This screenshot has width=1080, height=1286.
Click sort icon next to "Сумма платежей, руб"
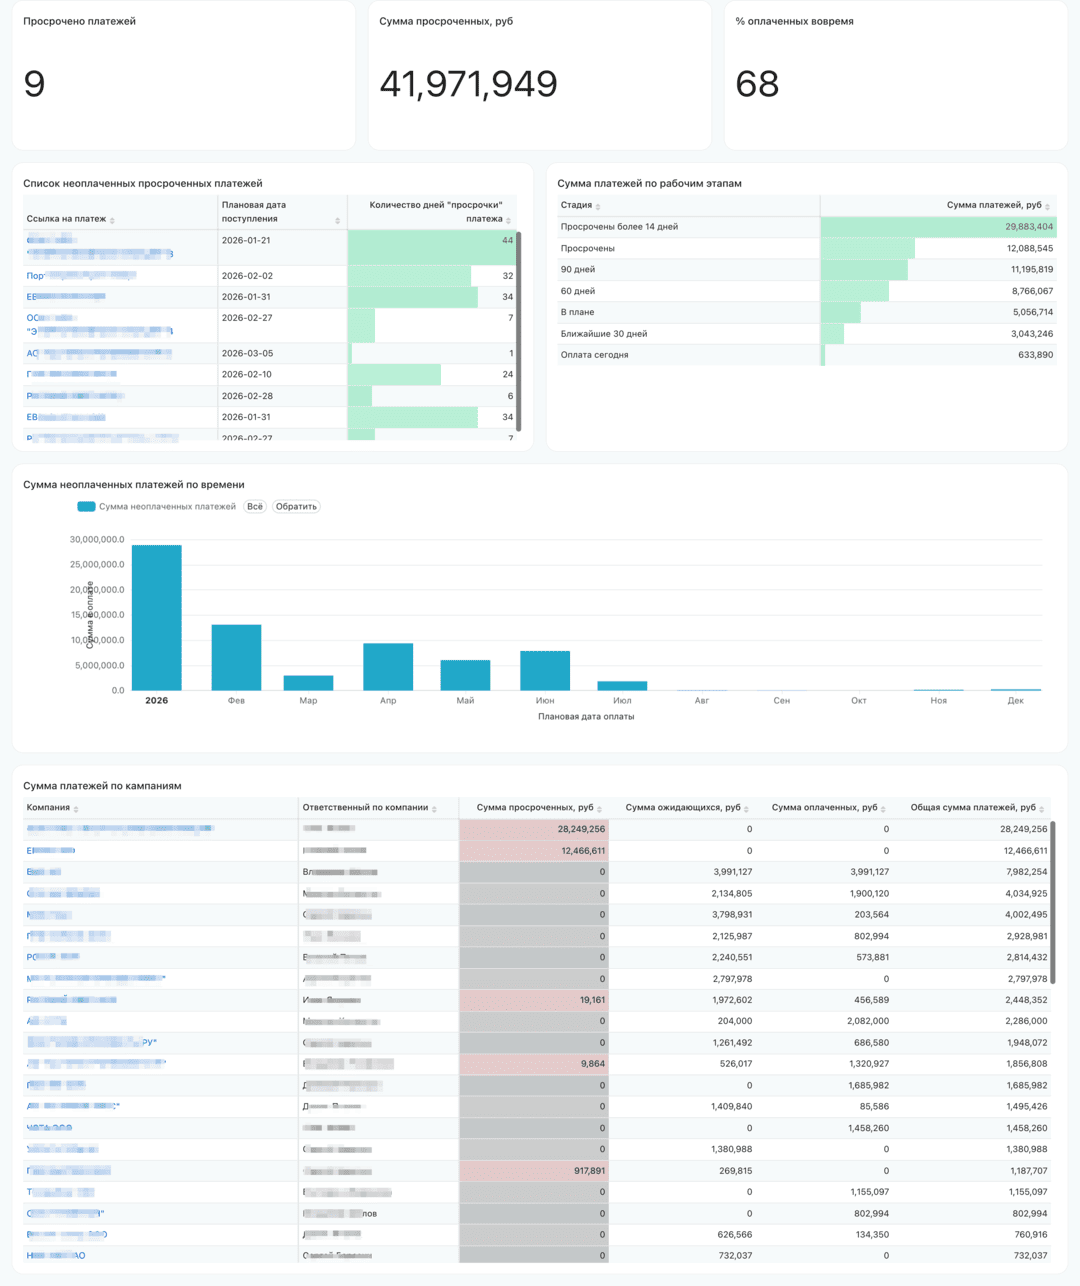tap(1047, 206)
